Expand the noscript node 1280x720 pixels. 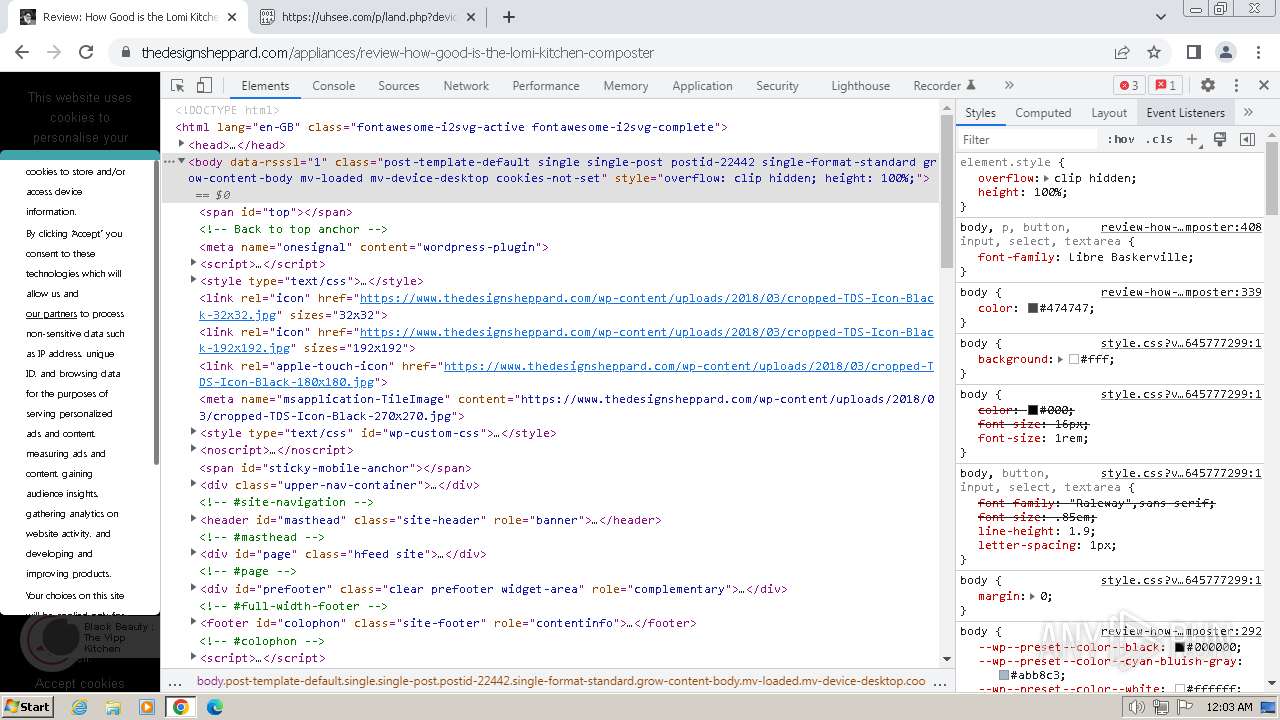tap(193, 449)
